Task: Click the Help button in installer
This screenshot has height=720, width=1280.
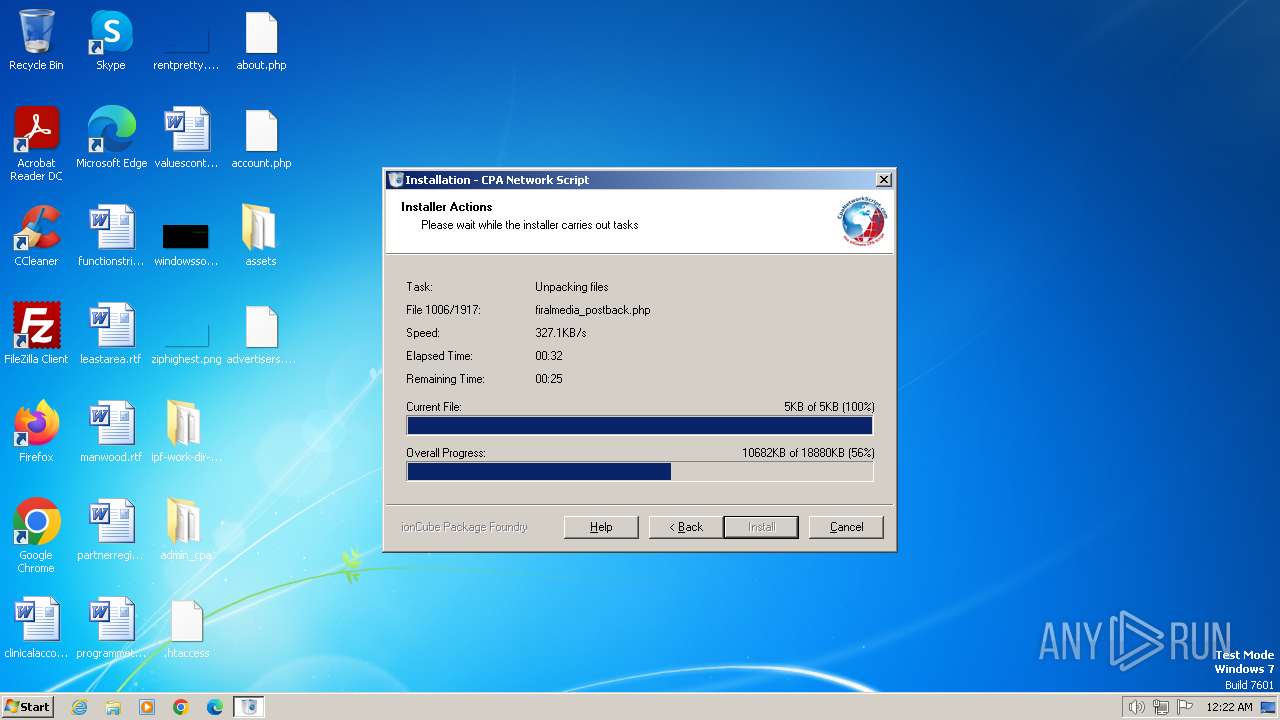Action: click(x=601, y=527)
